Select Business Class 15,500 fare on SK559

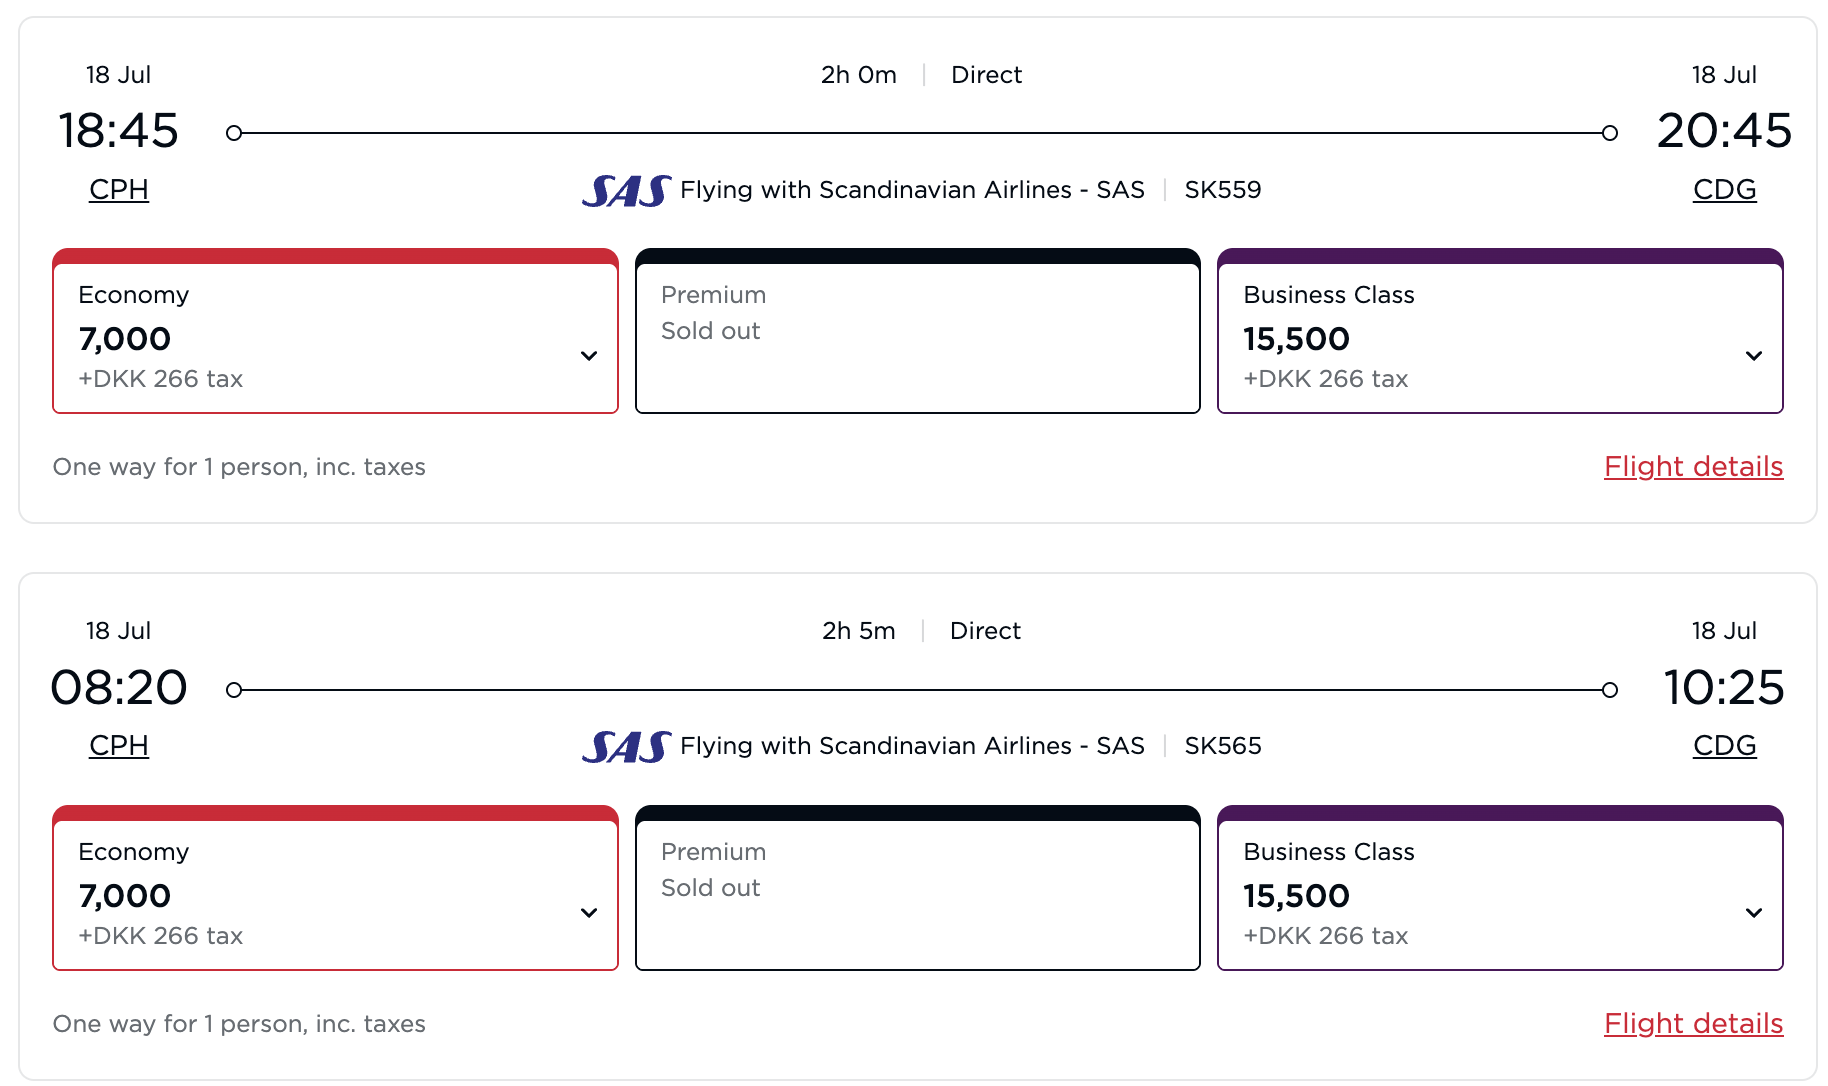tap(1500, 331)
